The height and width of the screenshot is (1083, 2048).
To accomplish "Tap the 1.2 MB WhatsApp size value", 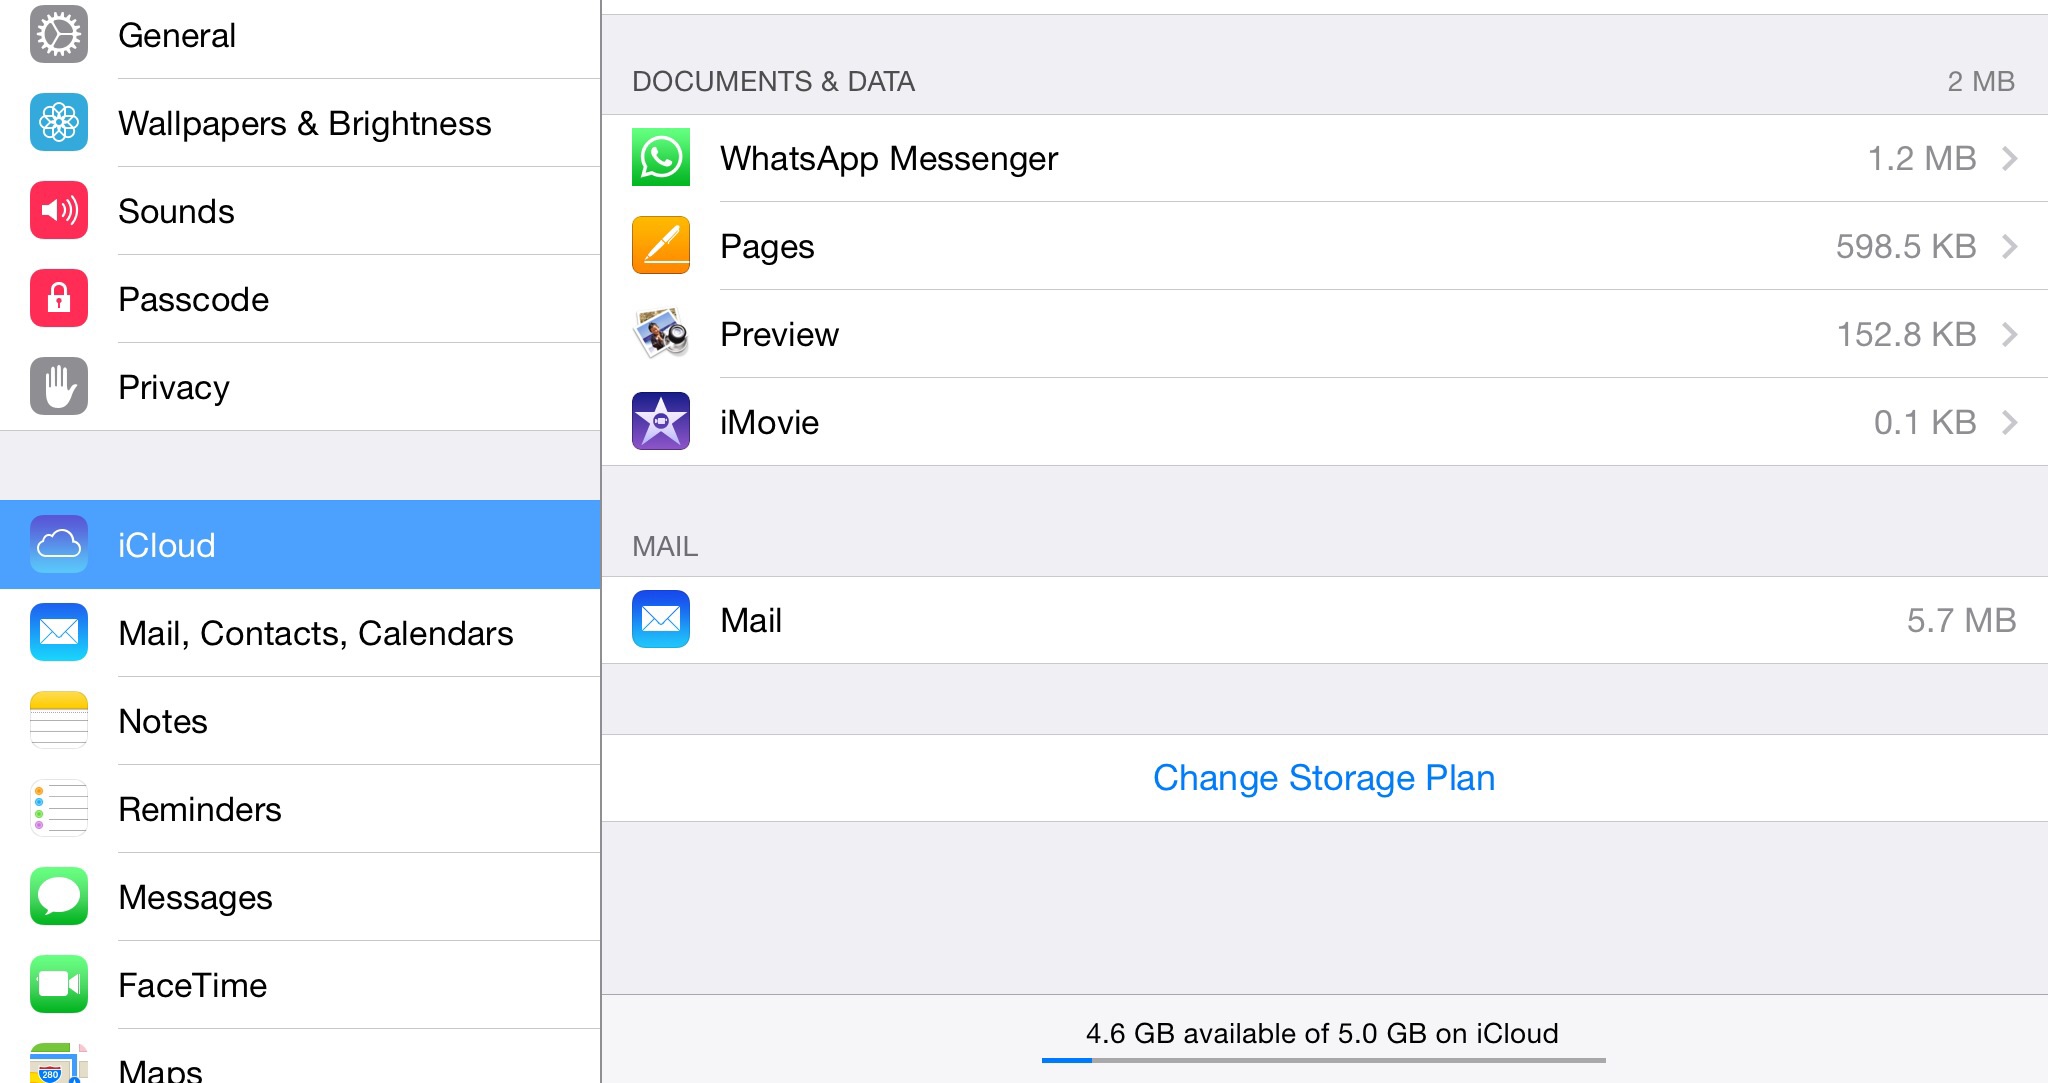I will (1922, 158).
